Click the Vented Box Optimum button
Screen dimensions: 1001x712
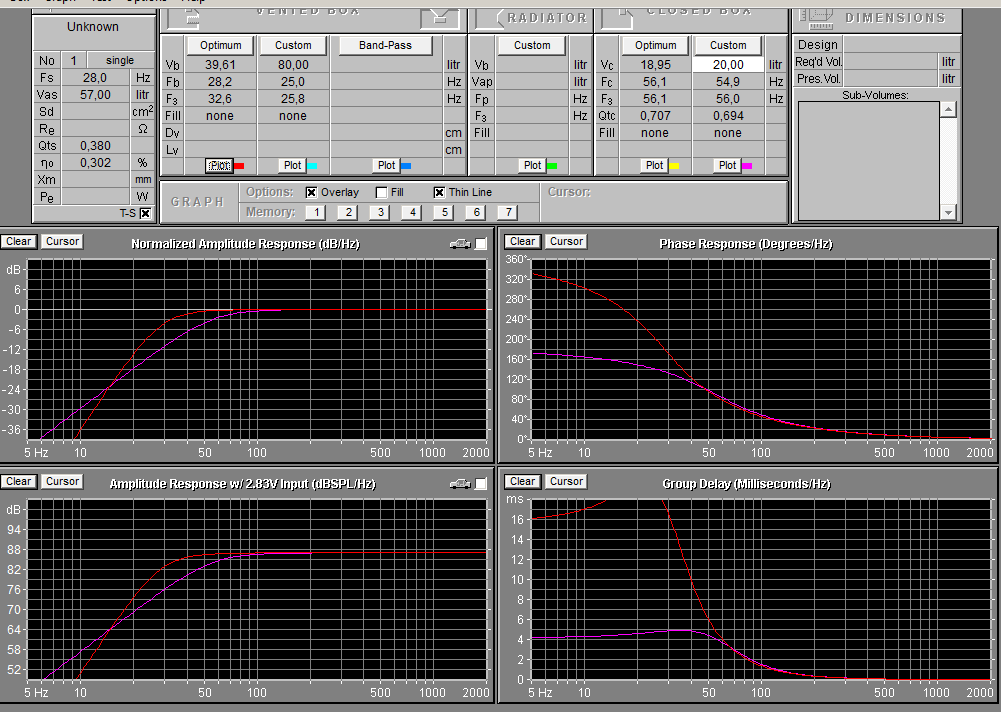(x=220, y=45)
